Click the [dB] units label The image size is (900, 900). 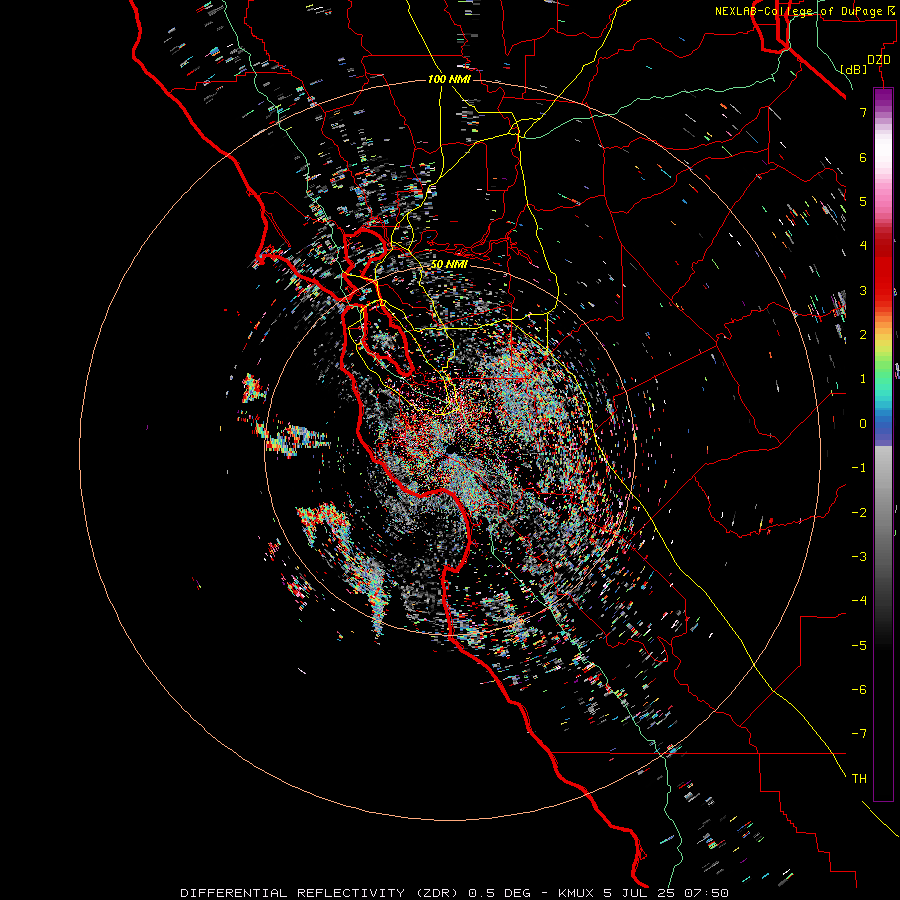point(854,69)
